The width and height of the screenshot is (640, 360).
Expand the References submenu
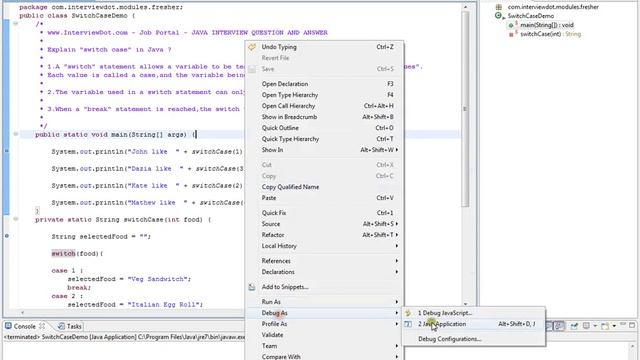coord(324,261)
